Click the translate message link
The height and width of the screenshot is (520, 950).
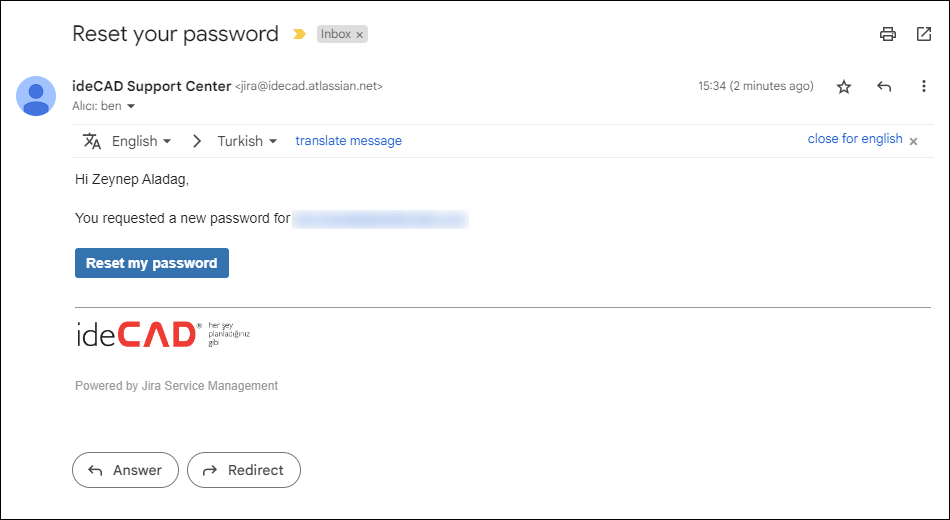348,141
